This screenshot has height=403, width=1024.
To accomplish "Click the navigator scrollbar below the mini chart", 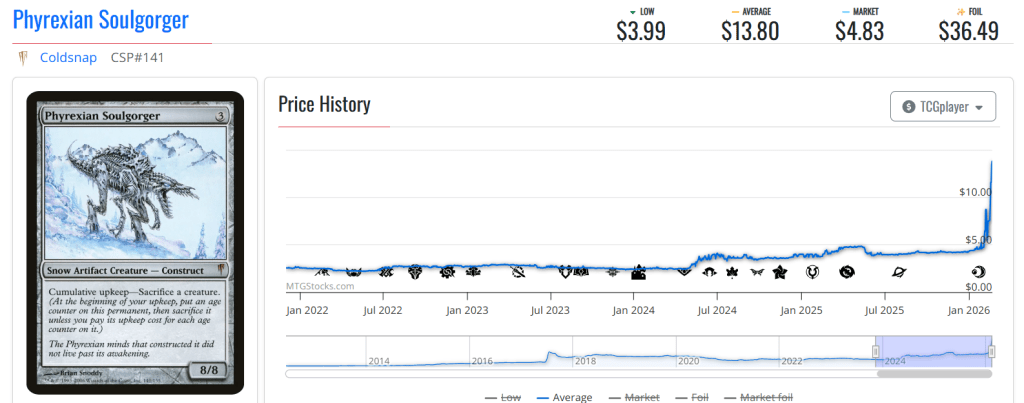I will (x=933, y=374).
